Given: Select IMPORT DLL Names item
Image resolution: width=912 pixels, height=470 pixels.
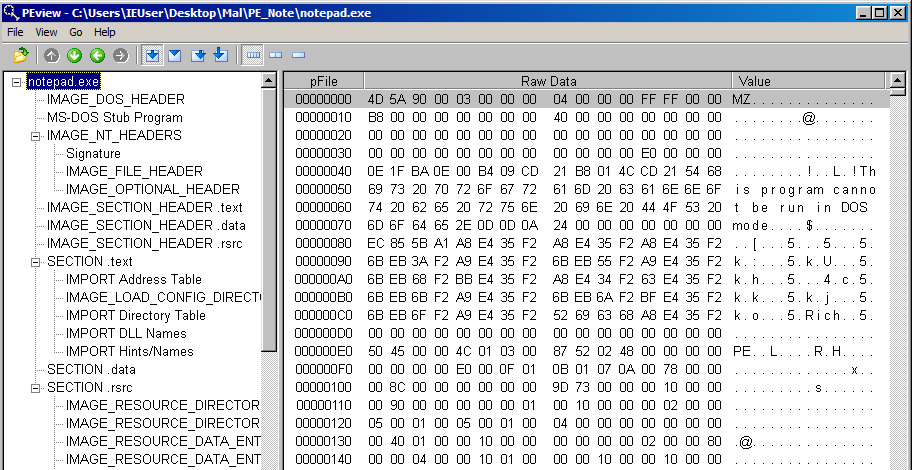Looking at the screenshot, I should tap(126, 334).
